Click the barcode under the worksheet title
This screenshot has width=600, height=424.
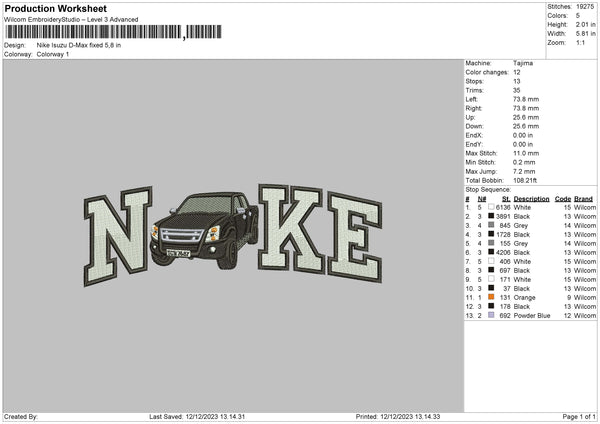(114, 32)
